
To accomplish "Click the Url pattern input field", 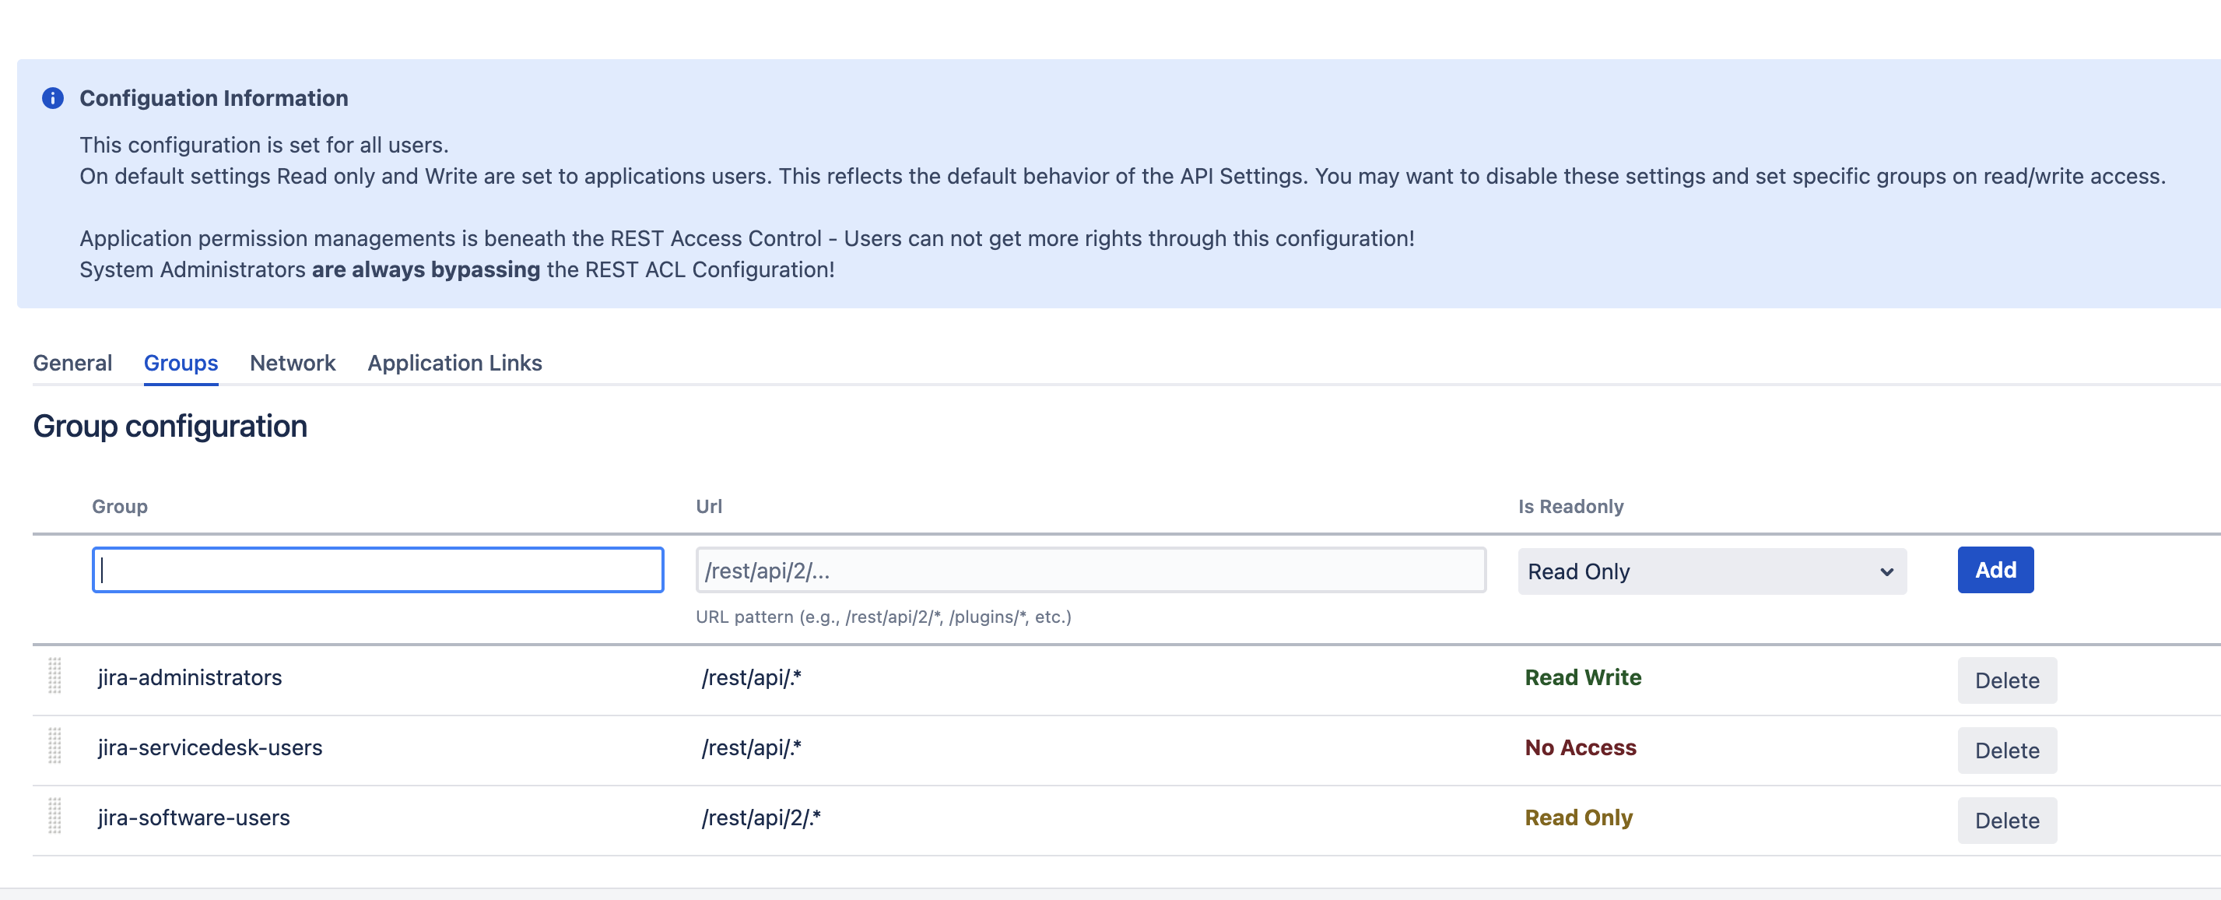I will tap(1090, 570).
